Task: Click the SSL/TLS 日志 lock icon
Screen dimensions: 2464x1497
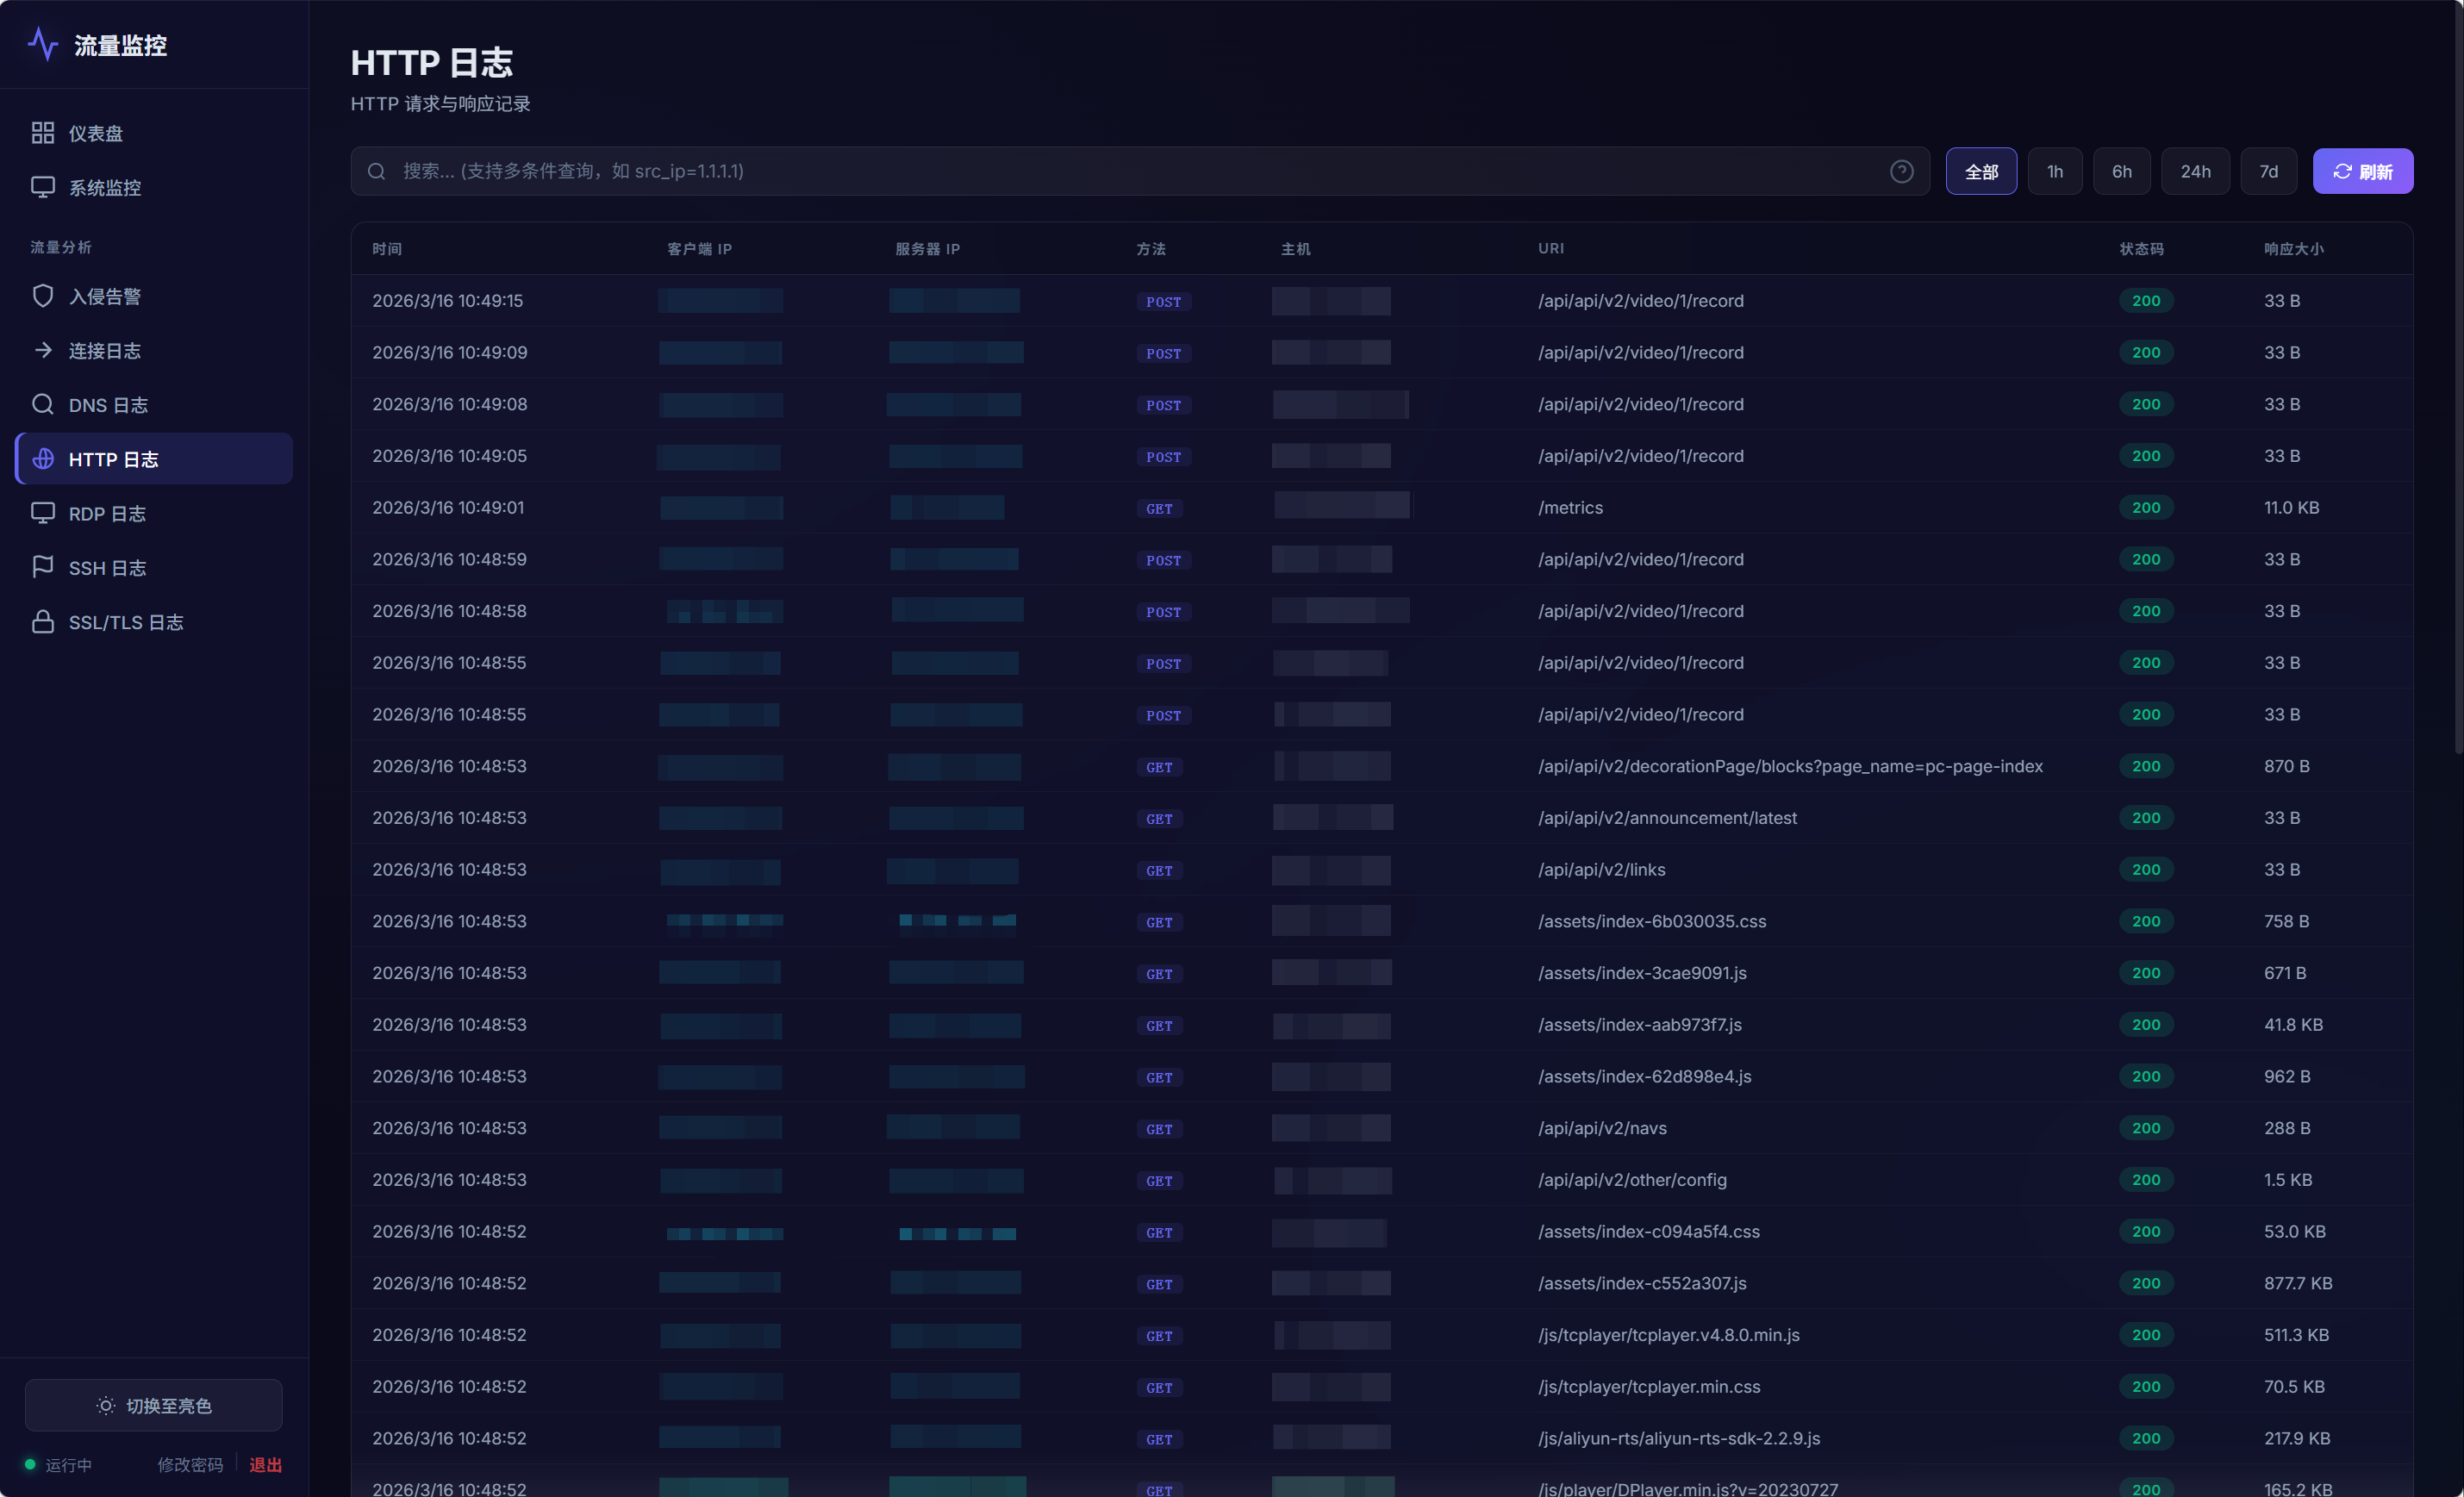Action: click(43, 622)
